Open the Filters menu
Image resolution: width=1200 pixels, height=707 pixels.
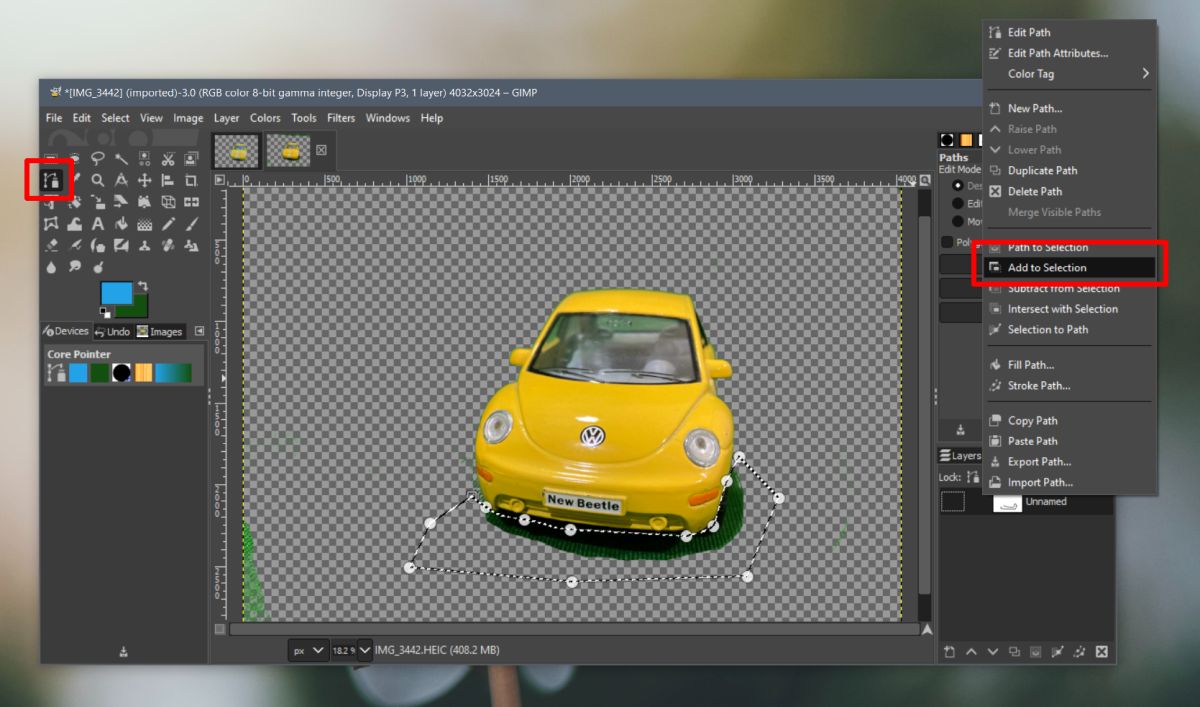point(341,117)
